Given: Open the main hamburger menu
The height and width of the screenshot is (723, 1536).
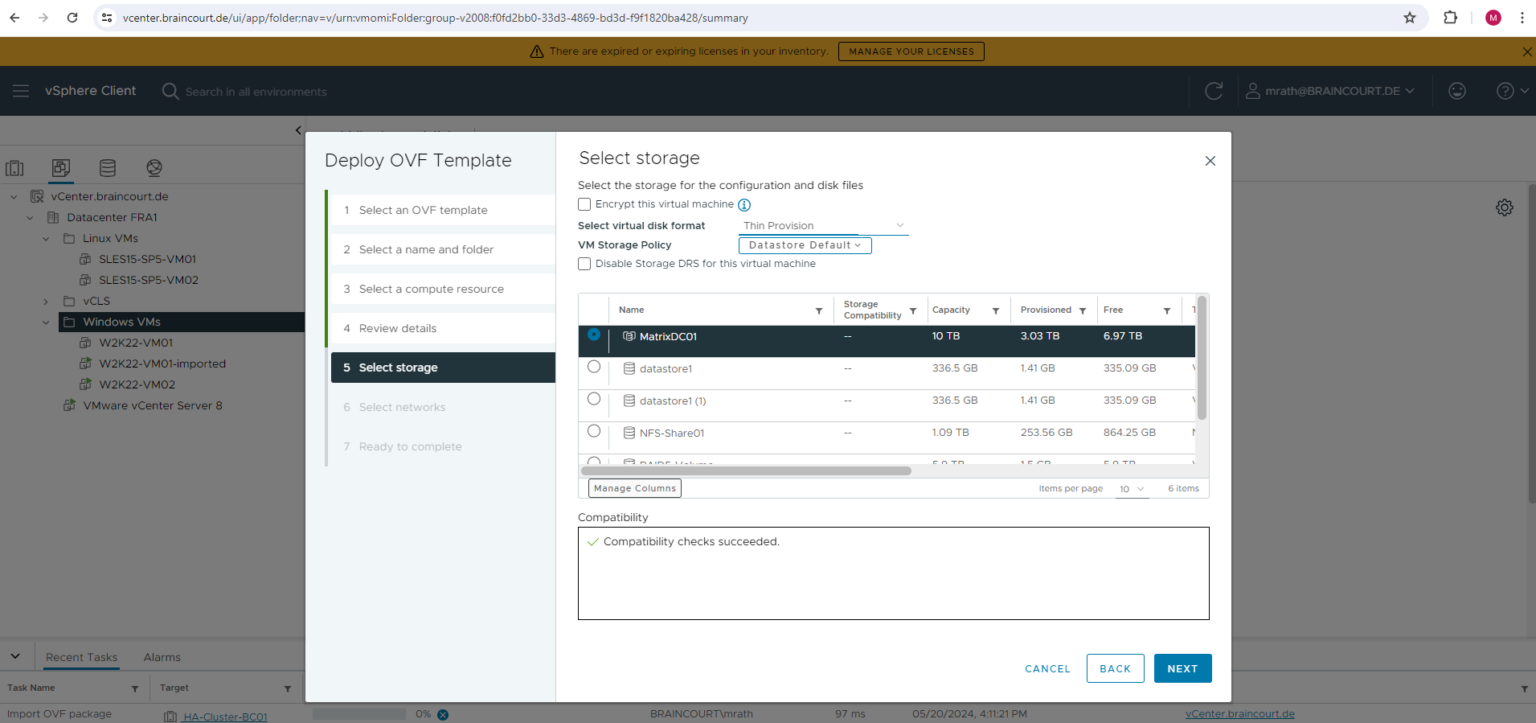Looking at the screenshot, I should tap(21, 90).
